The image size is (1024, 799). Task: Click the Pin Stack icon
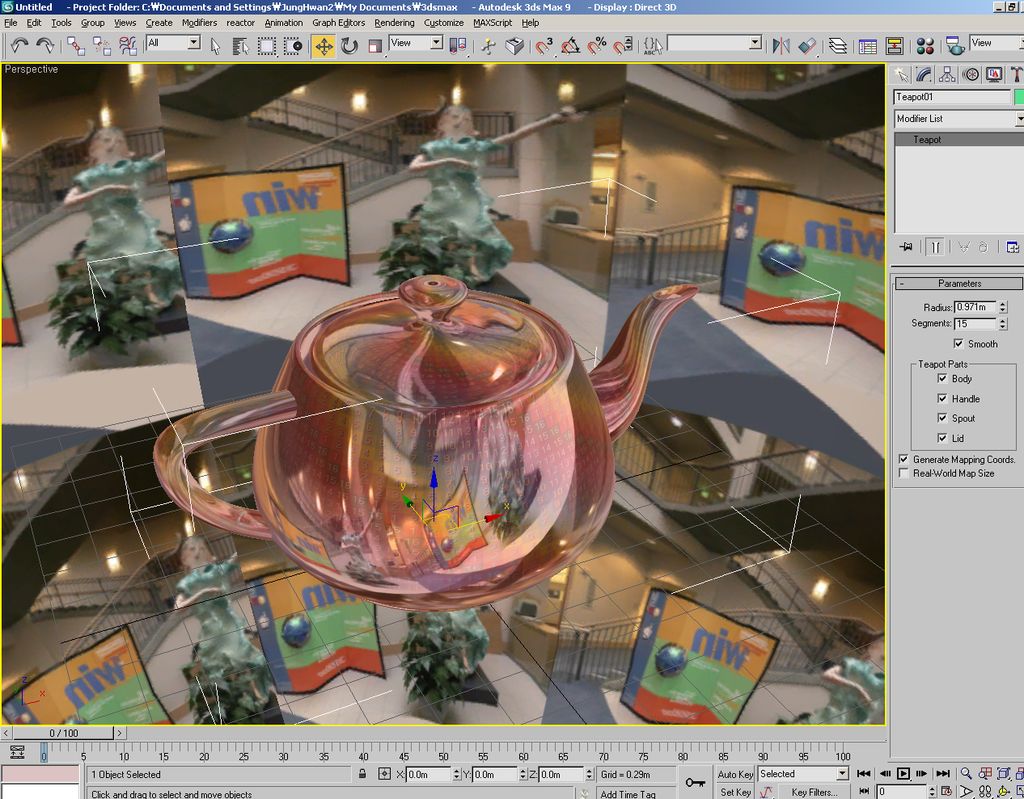point(906,247)
